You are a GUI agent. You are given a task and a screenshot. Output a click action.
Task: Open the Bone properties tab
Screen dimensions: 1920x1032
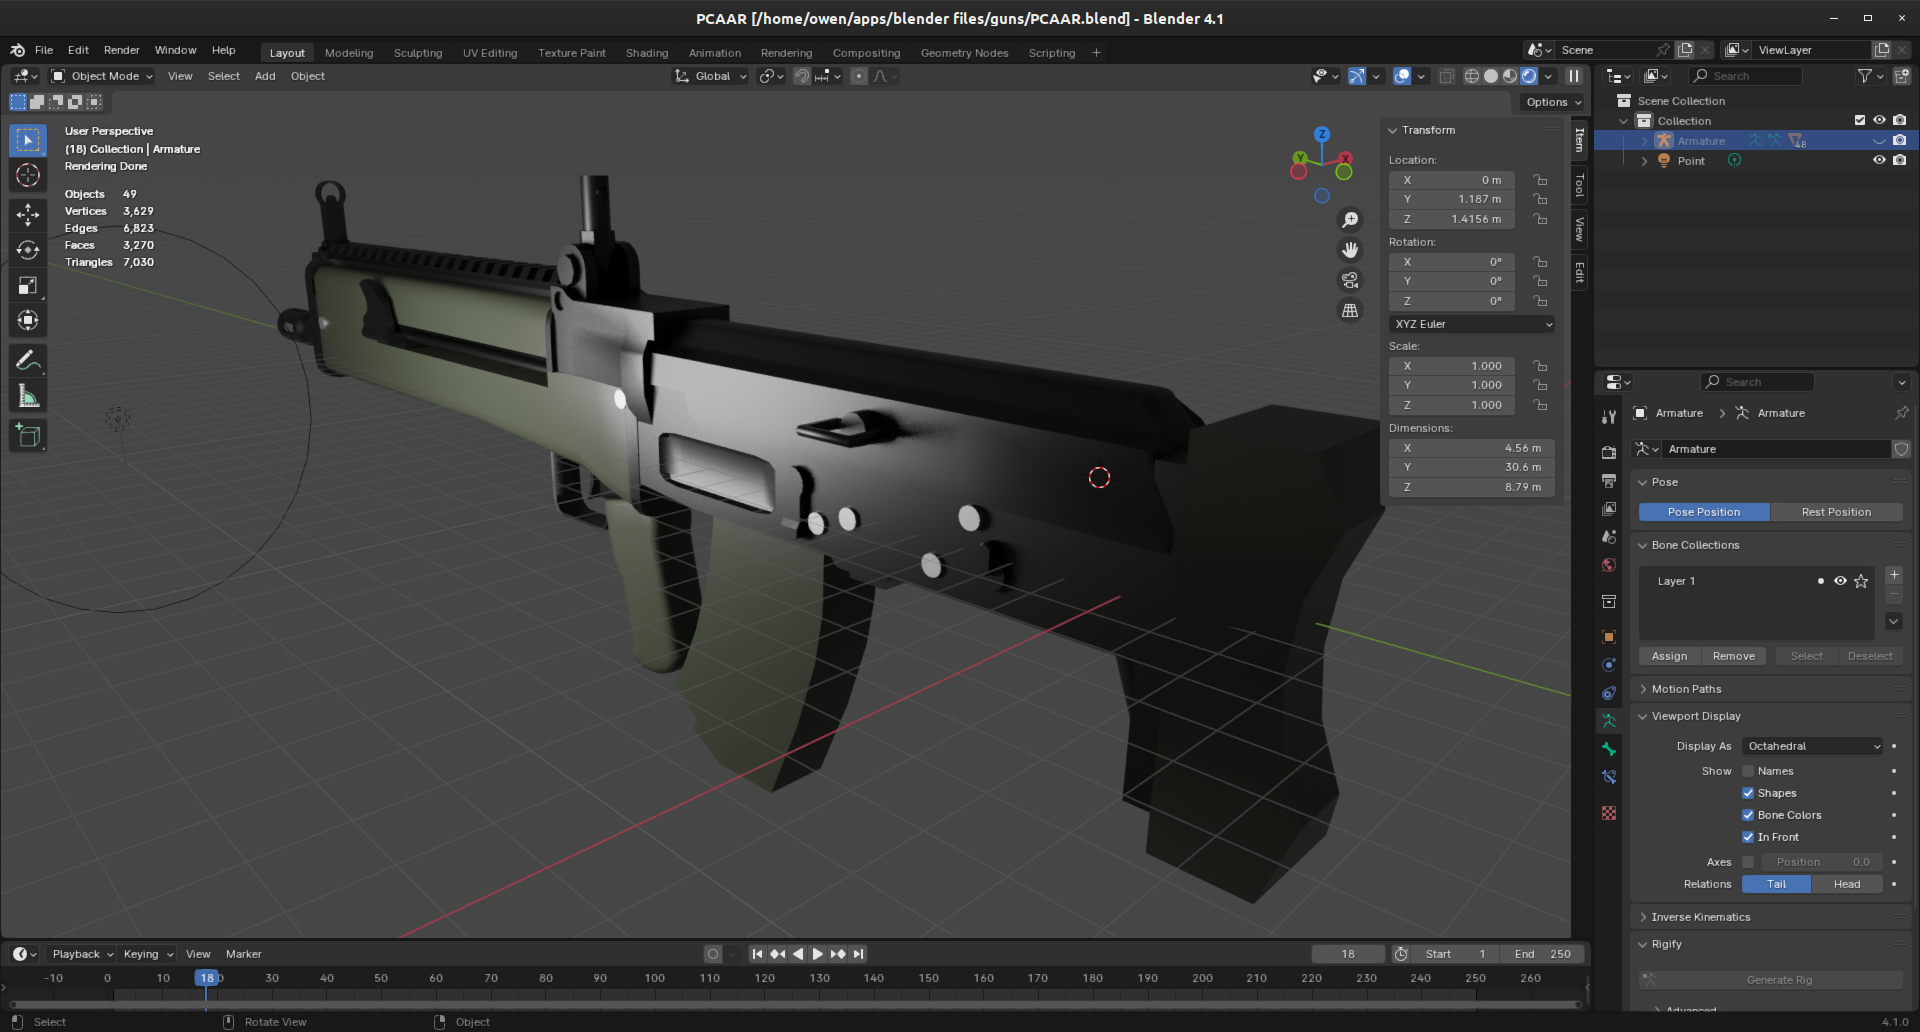(1608, 749)
